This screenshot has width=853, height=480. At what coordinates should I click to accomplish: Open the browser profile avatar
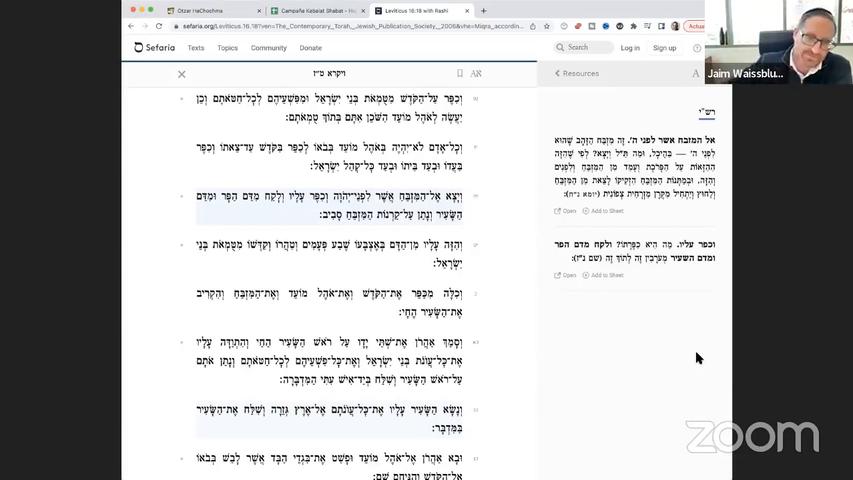(675, 26)
